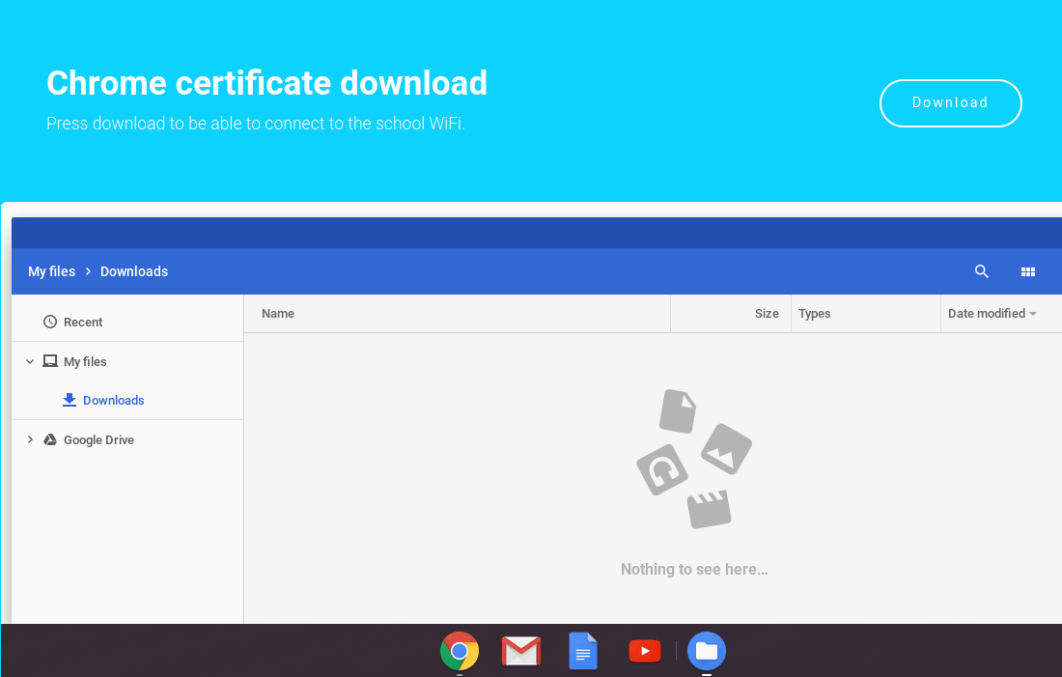Open YouTube from the shelf
The height and width of the screenshot is (677, 1062).
(x=644, y=651)
